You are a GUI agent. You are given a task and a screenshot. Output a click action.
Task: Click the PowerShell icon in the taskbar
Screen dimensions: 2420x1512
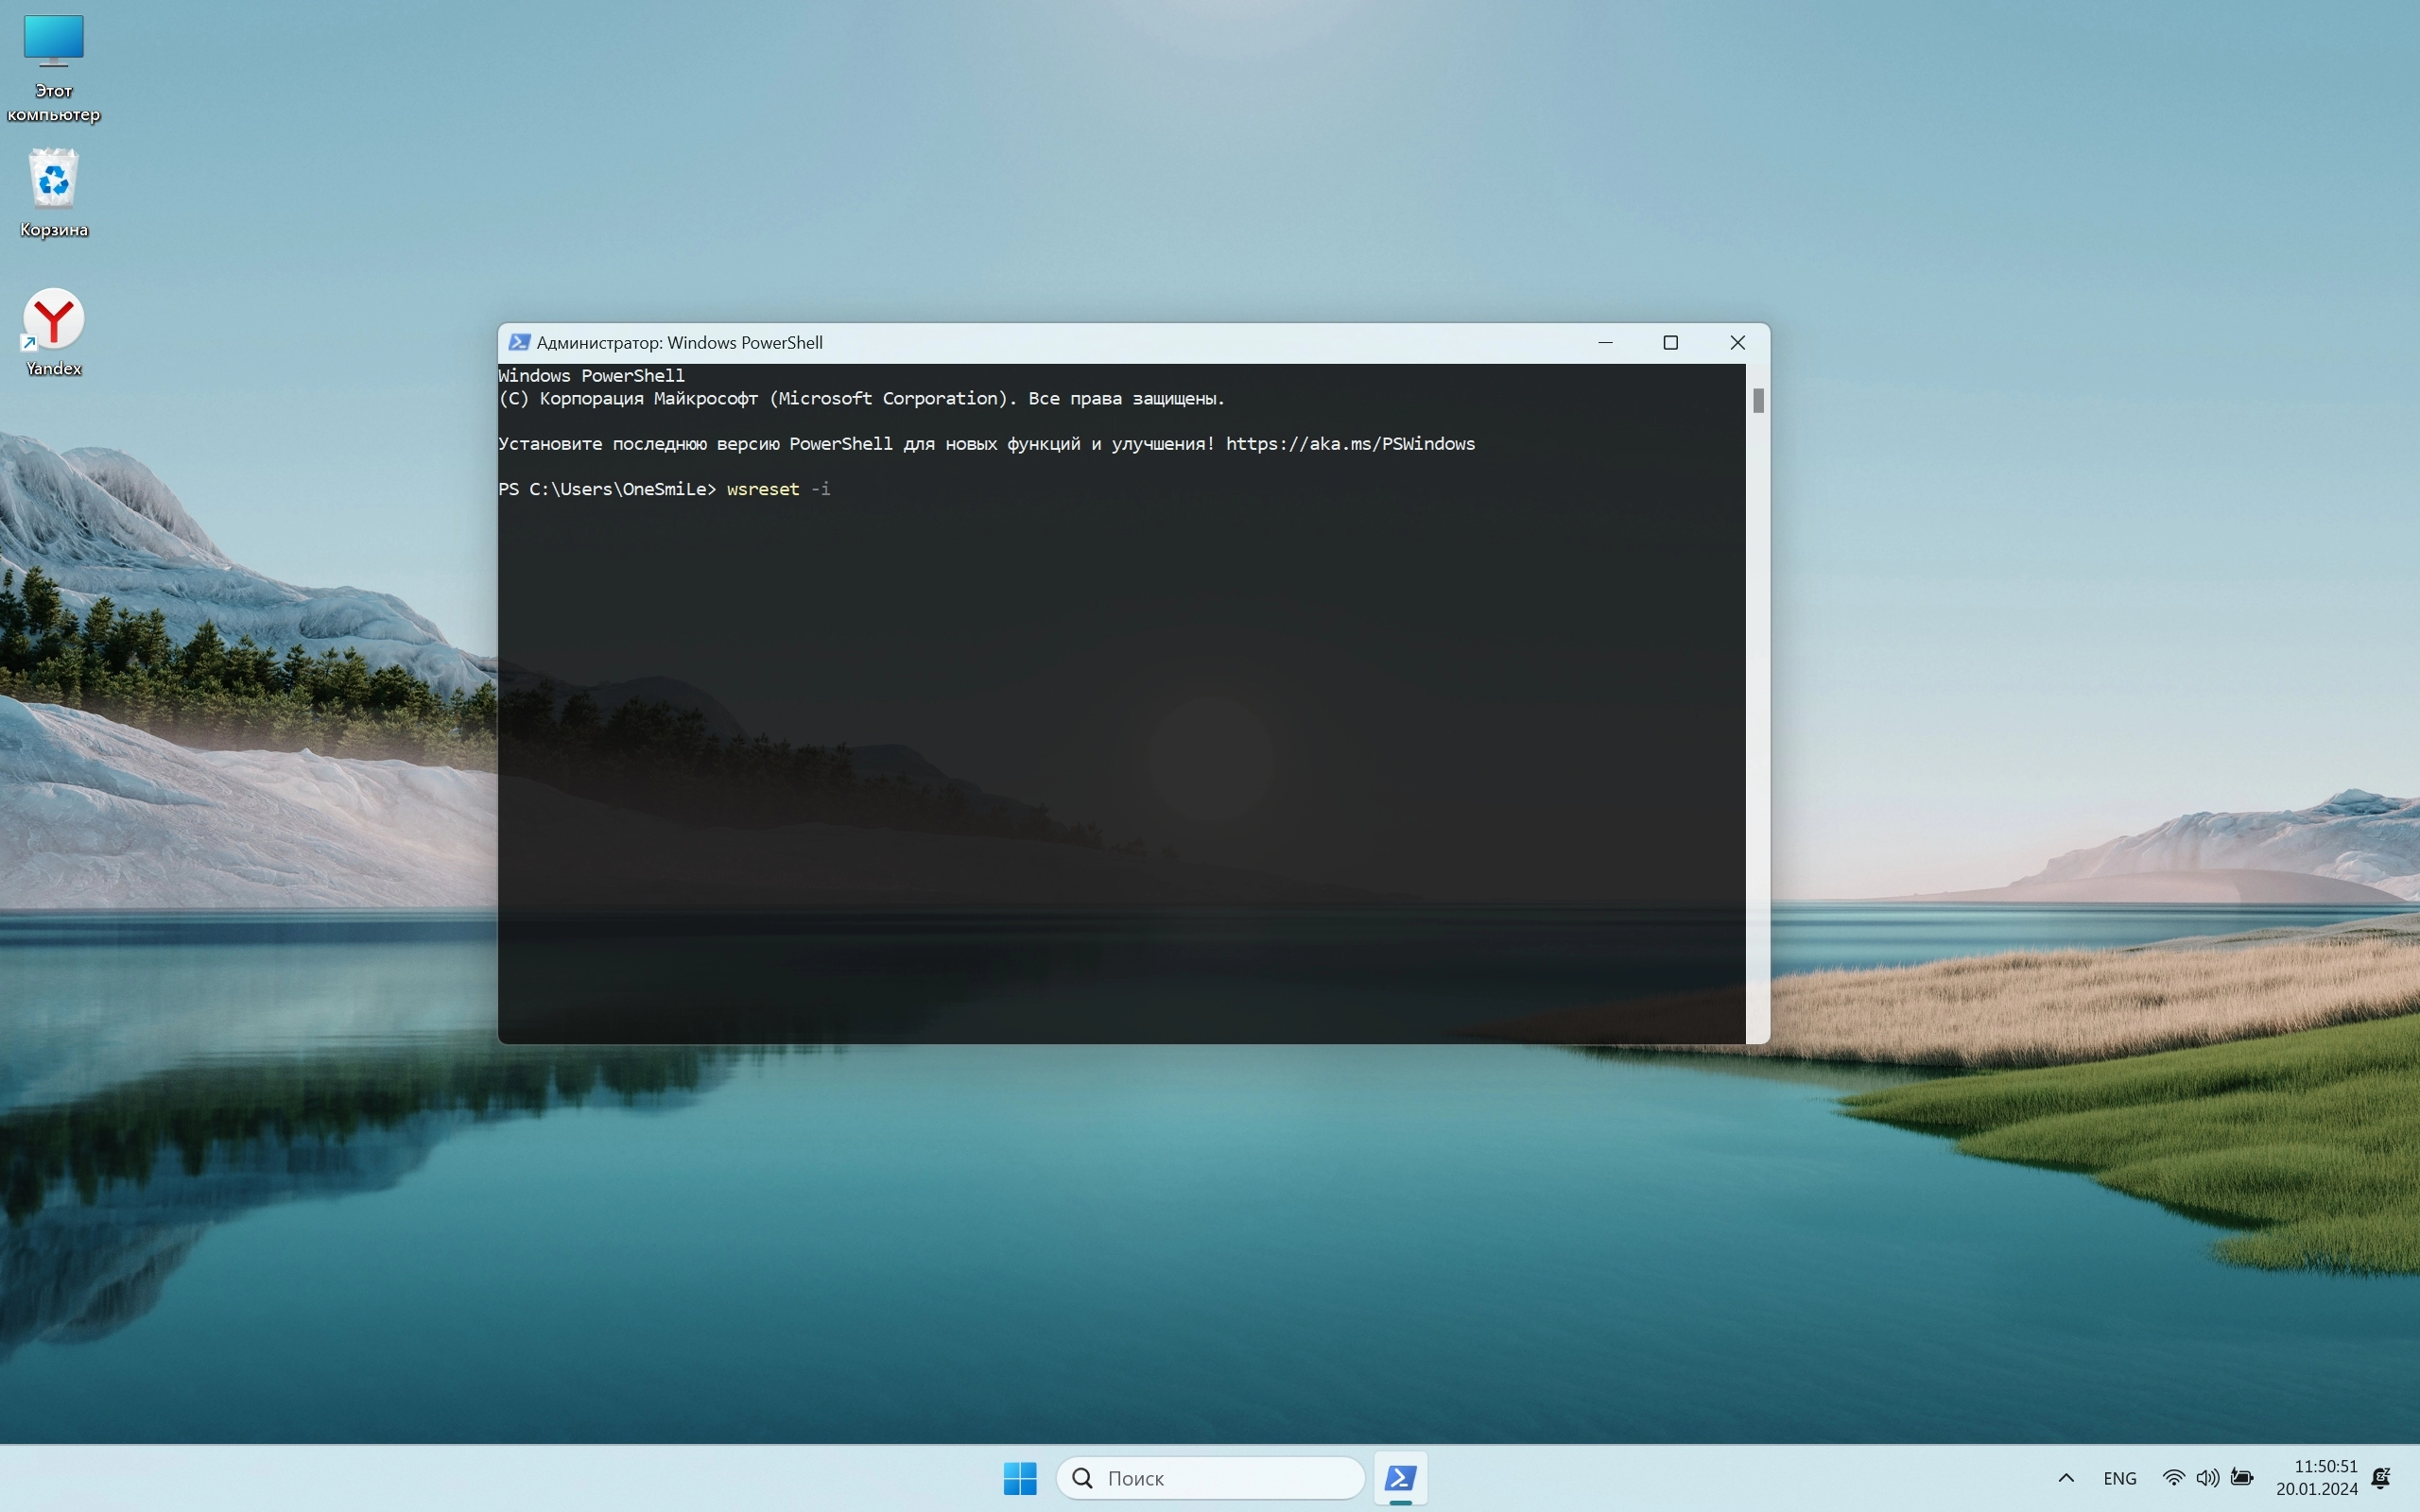[1400, 1478]
